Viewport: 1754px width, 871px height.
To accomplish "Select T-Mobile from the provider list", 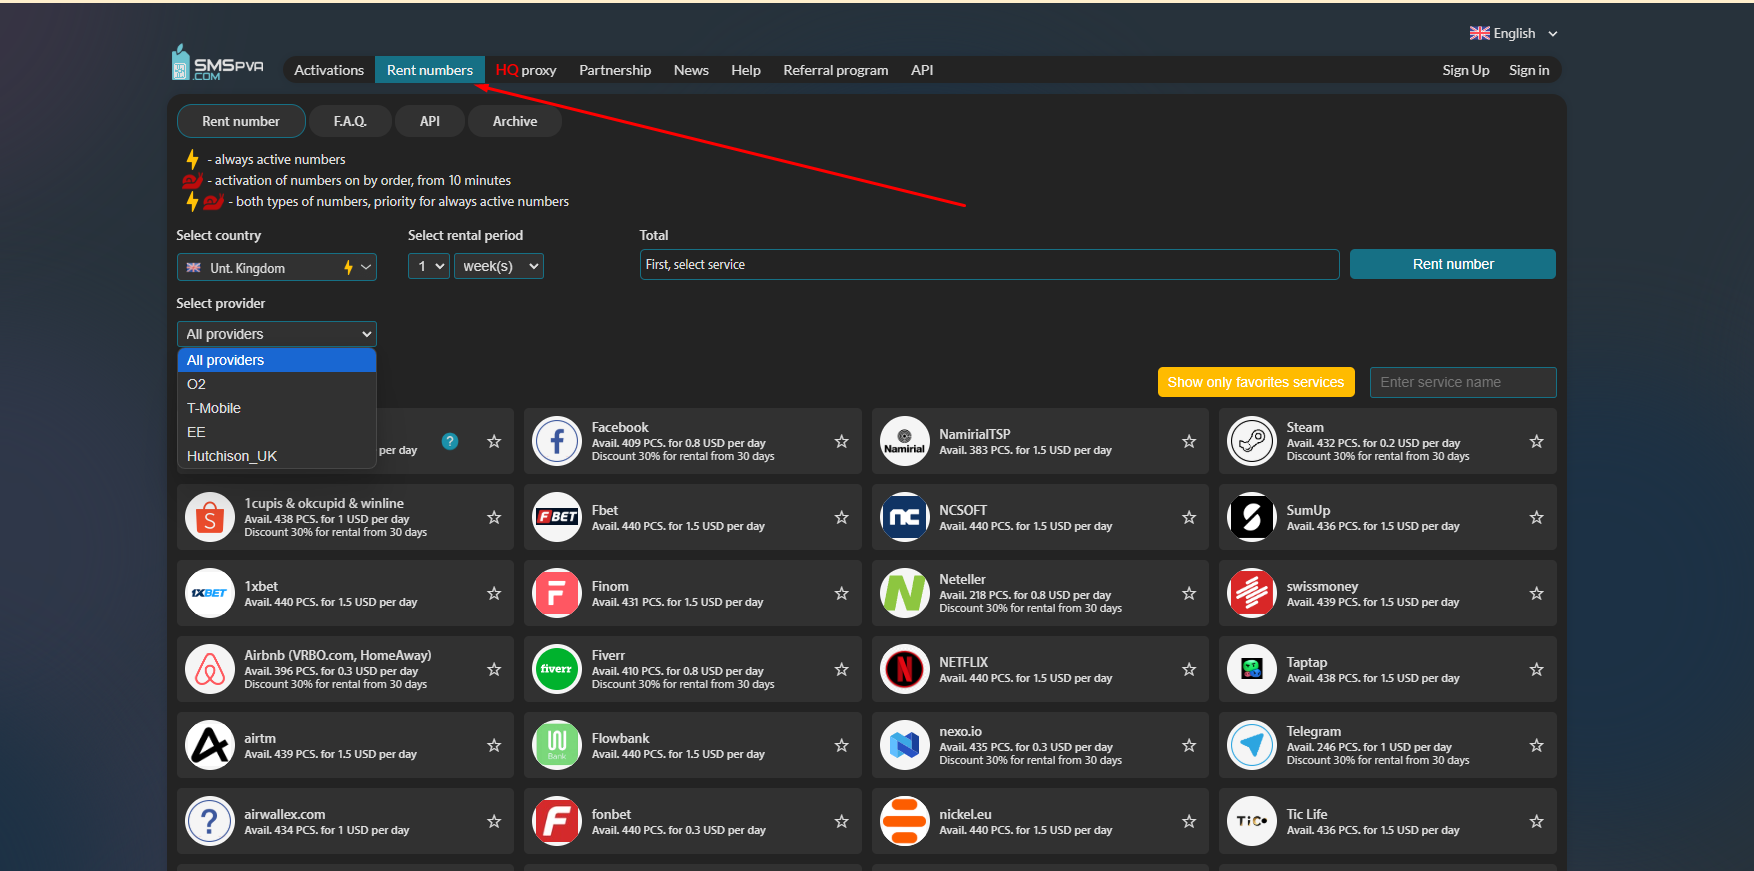I will click(277, 408).
